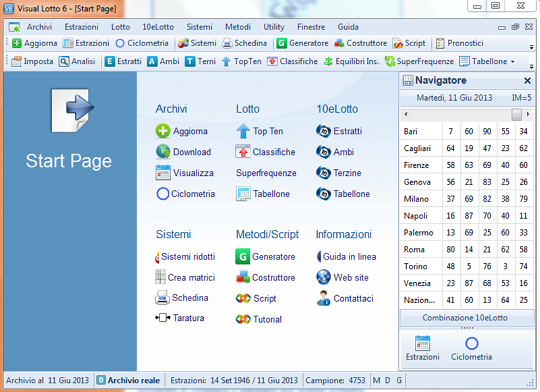Image resolution: width=540 pixels, height=392 pixels.
Task: Click the Download globe link
Action: (x=183, y=152)
